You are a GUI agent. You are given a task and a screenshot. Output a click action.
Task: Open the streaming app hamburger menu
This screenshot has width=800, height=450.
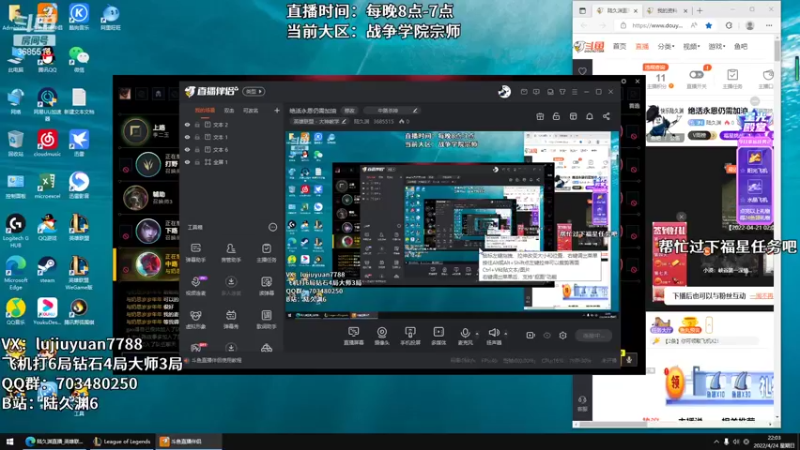[x=574, y=92]
